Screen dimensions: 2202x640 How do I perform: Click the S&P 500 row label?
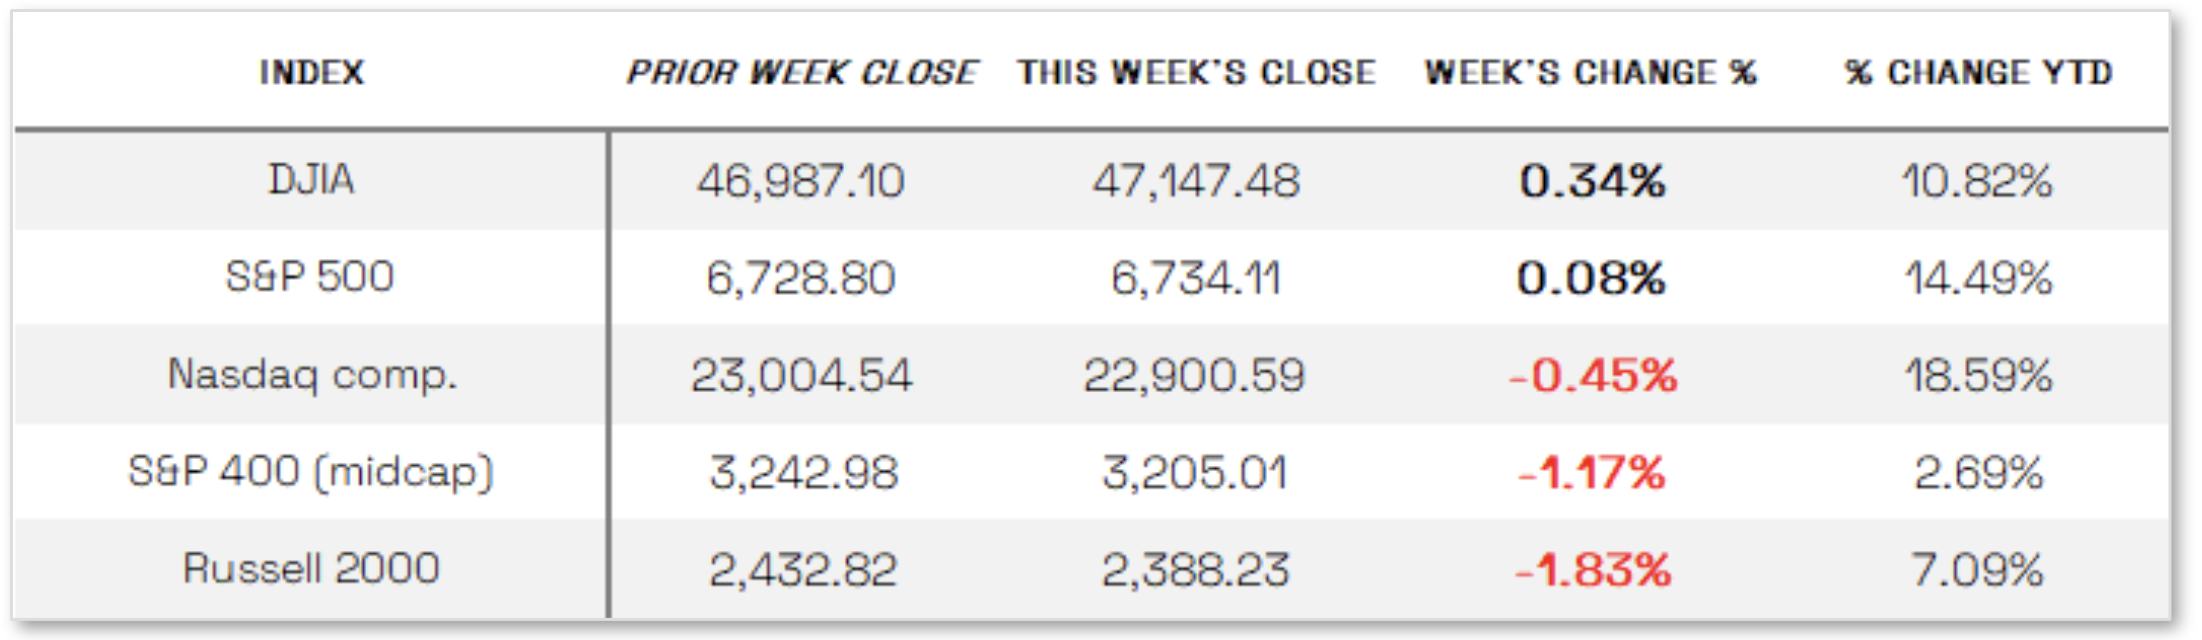point(311,277)
